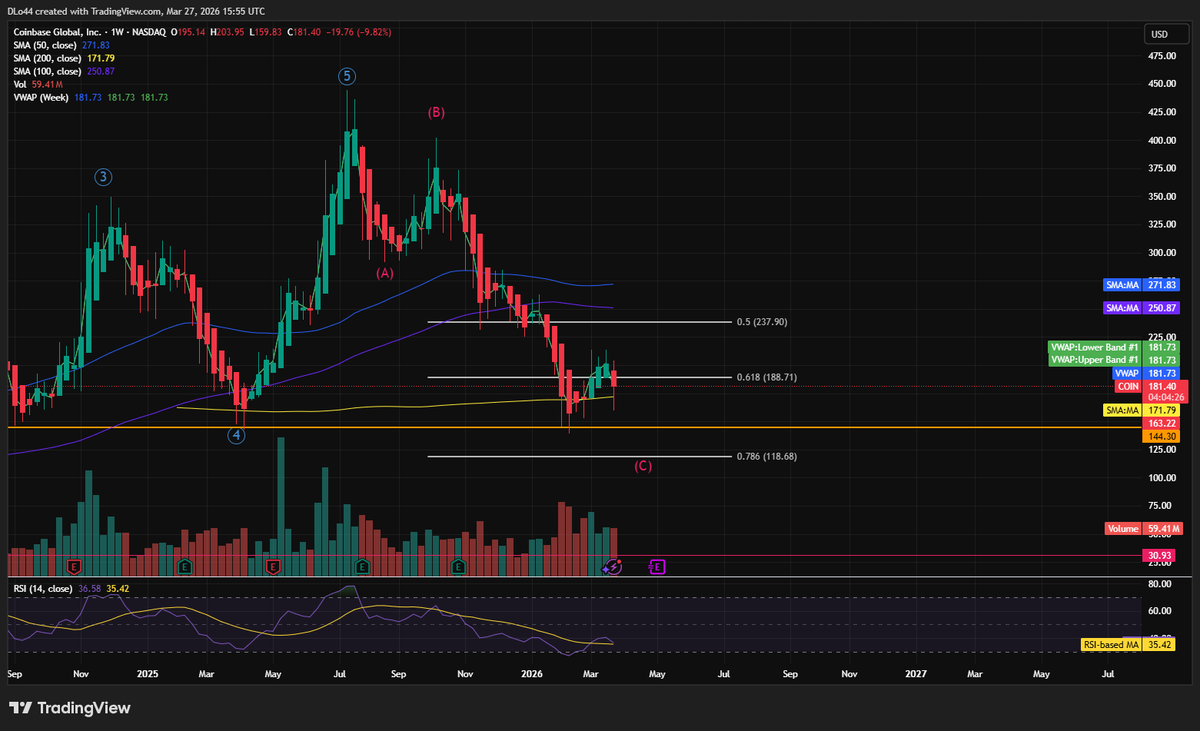Click the green earnings marker near November 2025
The height and width of the screenshot is (731, 1200).
458,567
